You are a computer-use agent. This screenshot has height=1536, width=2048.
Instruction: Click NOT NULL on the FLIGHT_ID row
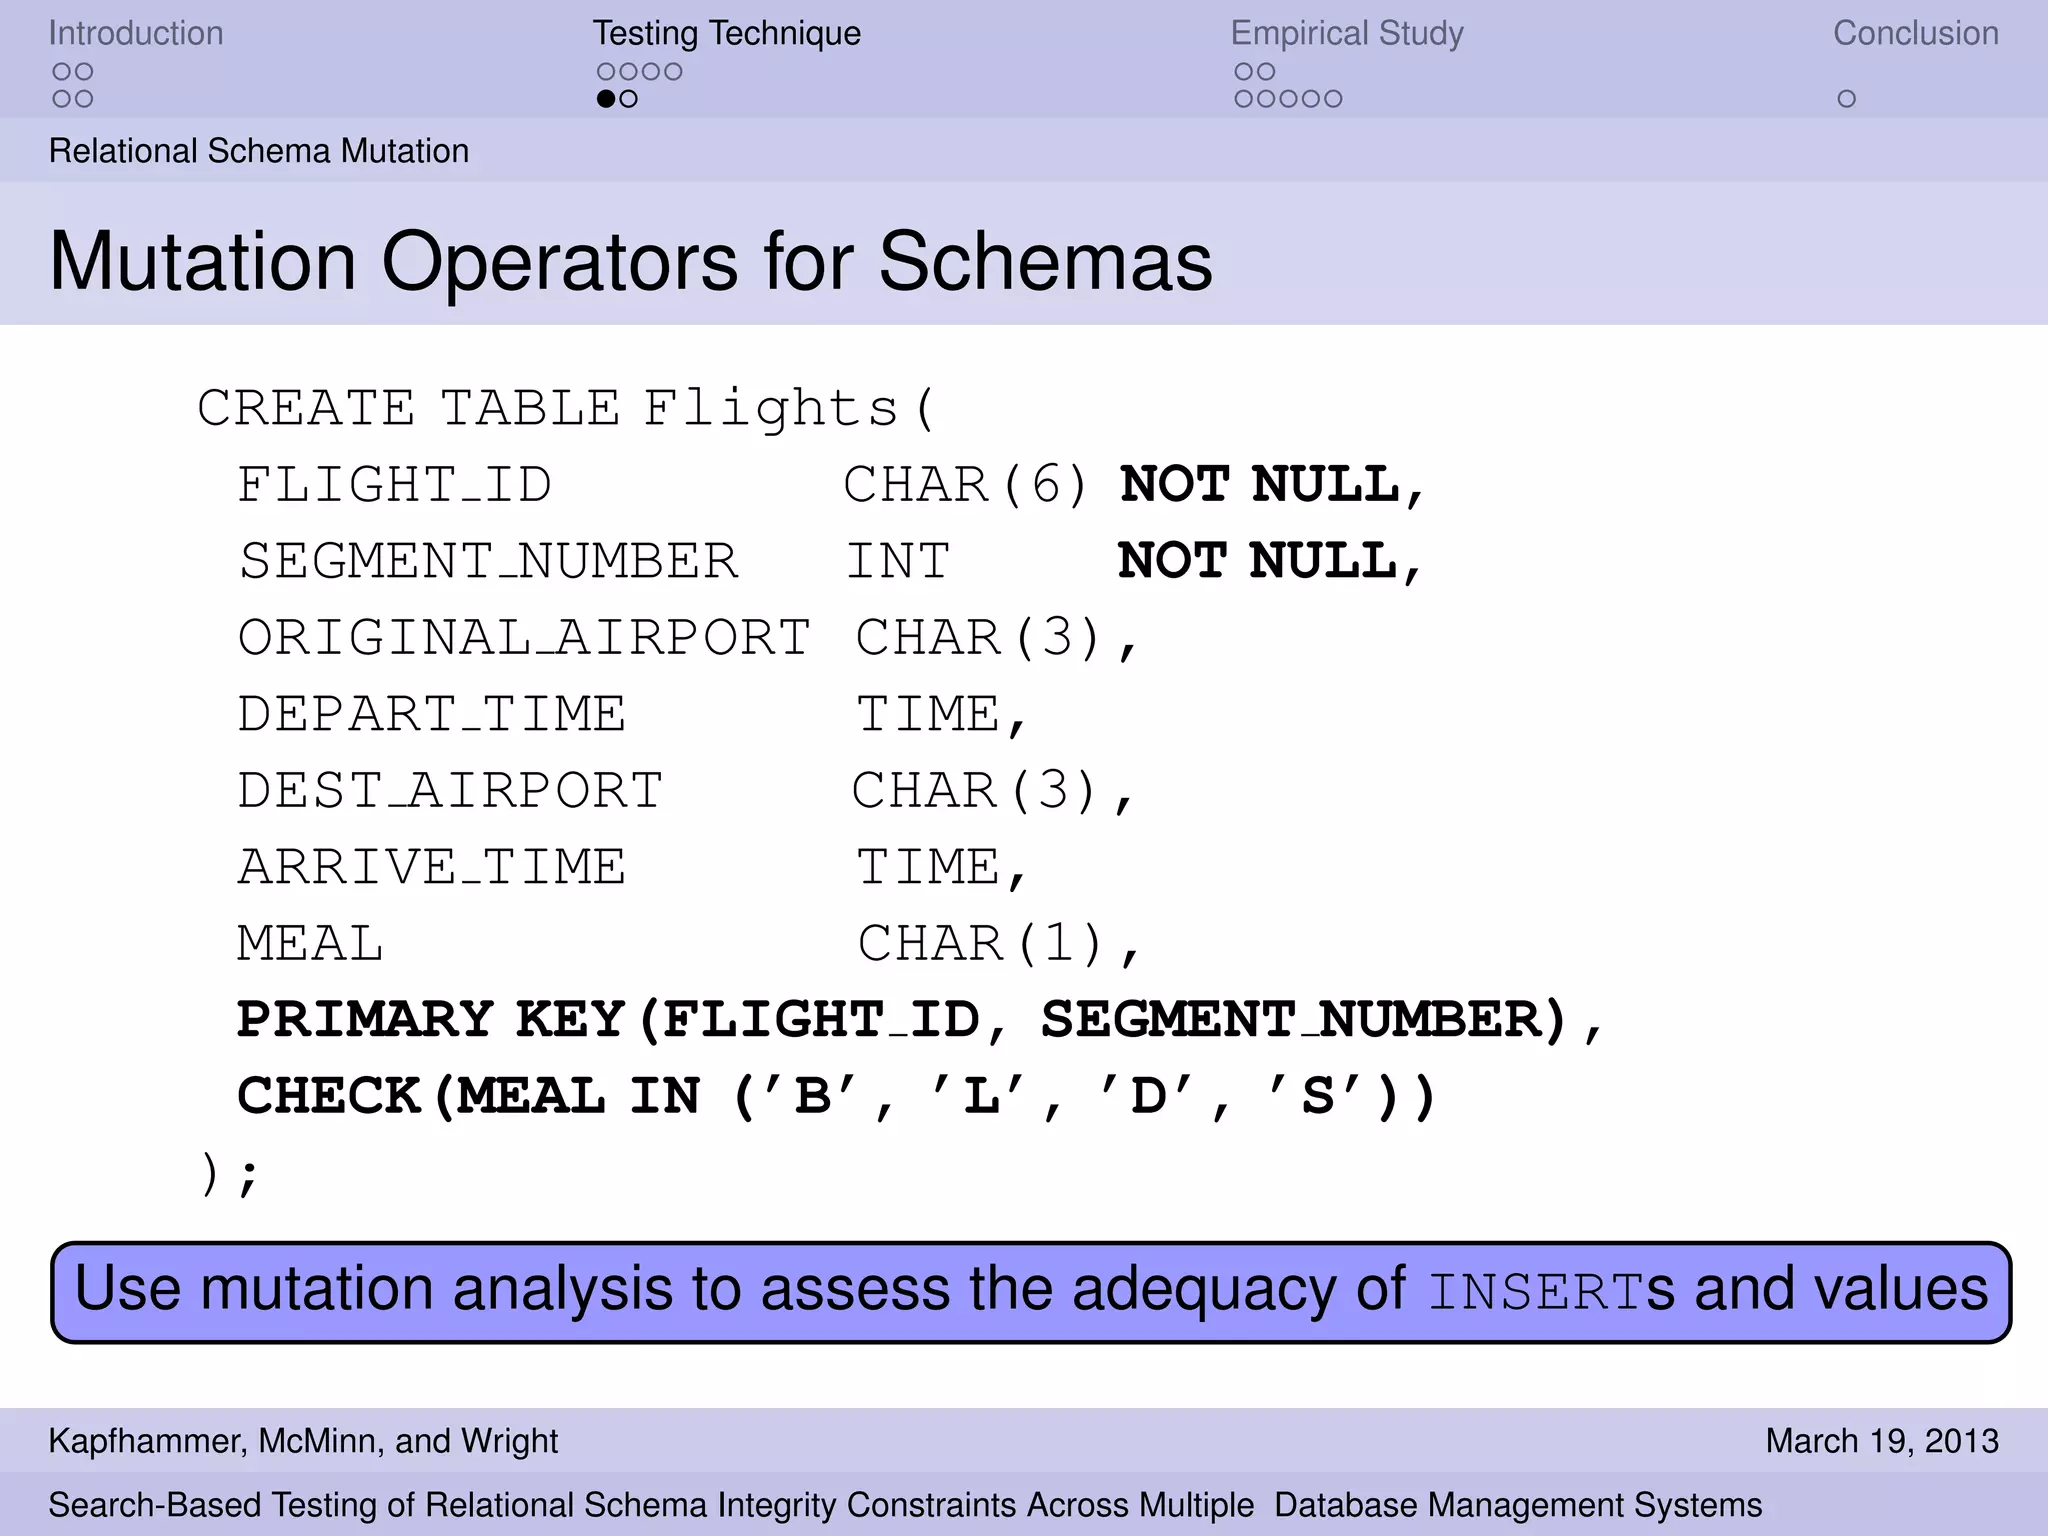[x=1271, y=486]
